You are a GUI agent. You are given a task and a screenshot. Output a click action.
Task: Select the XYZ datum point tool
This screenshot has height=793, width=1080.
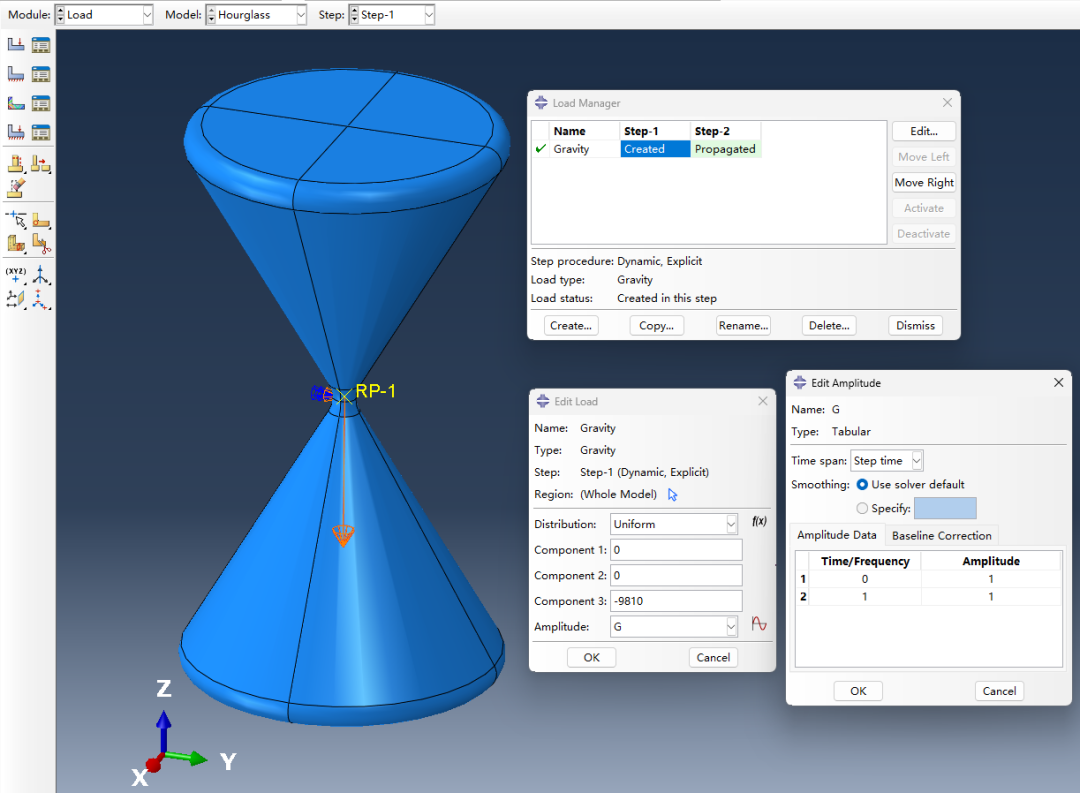point(16,275)
